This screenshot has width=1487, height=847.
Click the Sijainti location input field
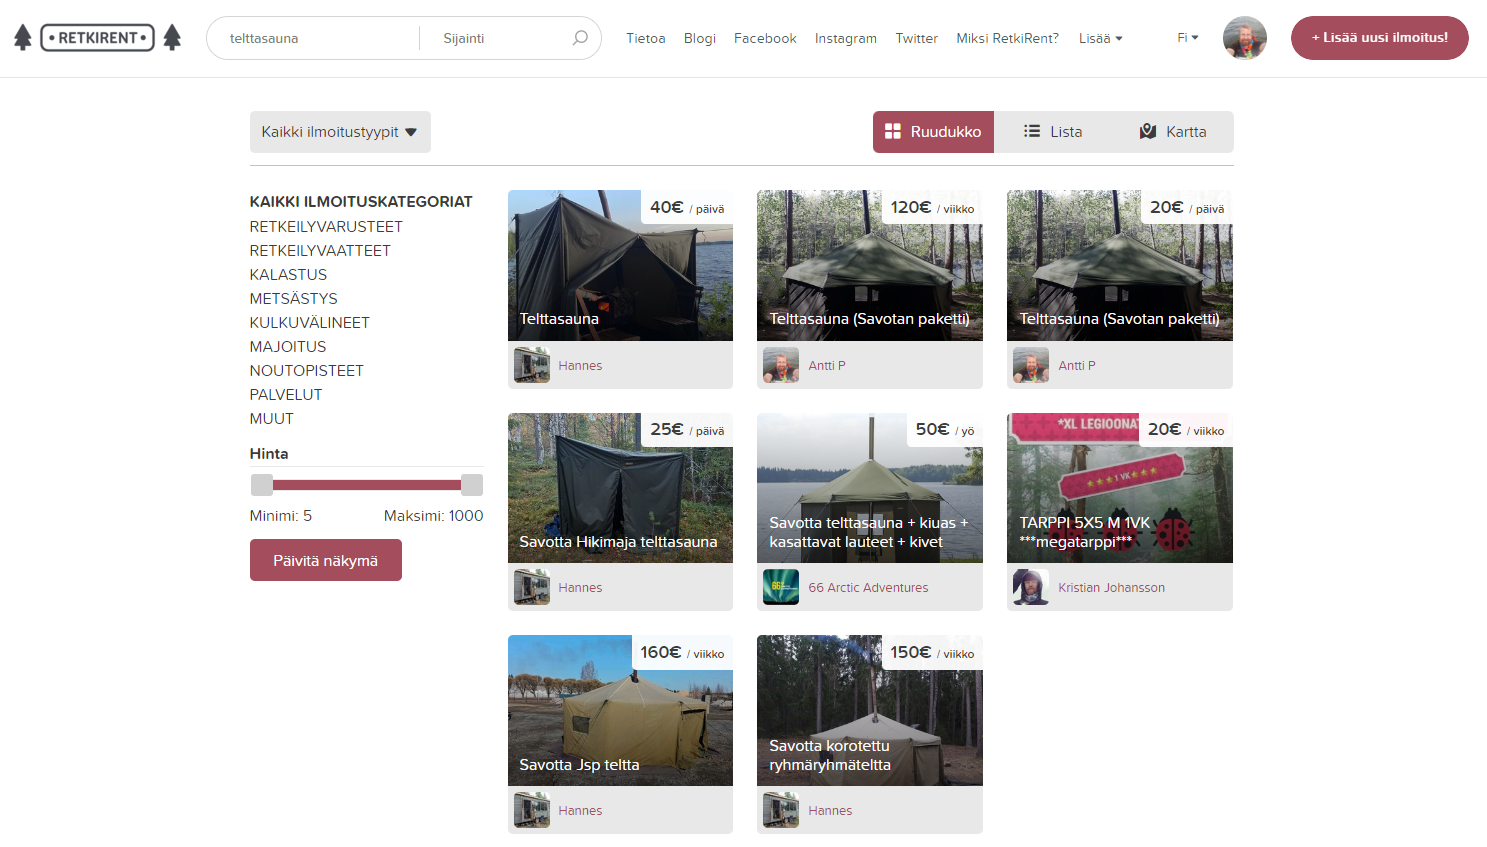tap(500, 39)
